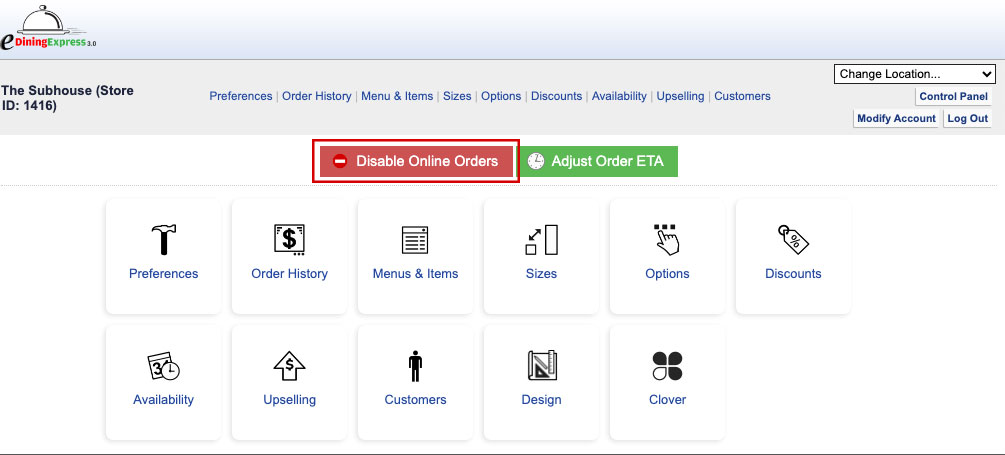
Task: Click the Adjust Order ETA button
Action: [597, 161]
